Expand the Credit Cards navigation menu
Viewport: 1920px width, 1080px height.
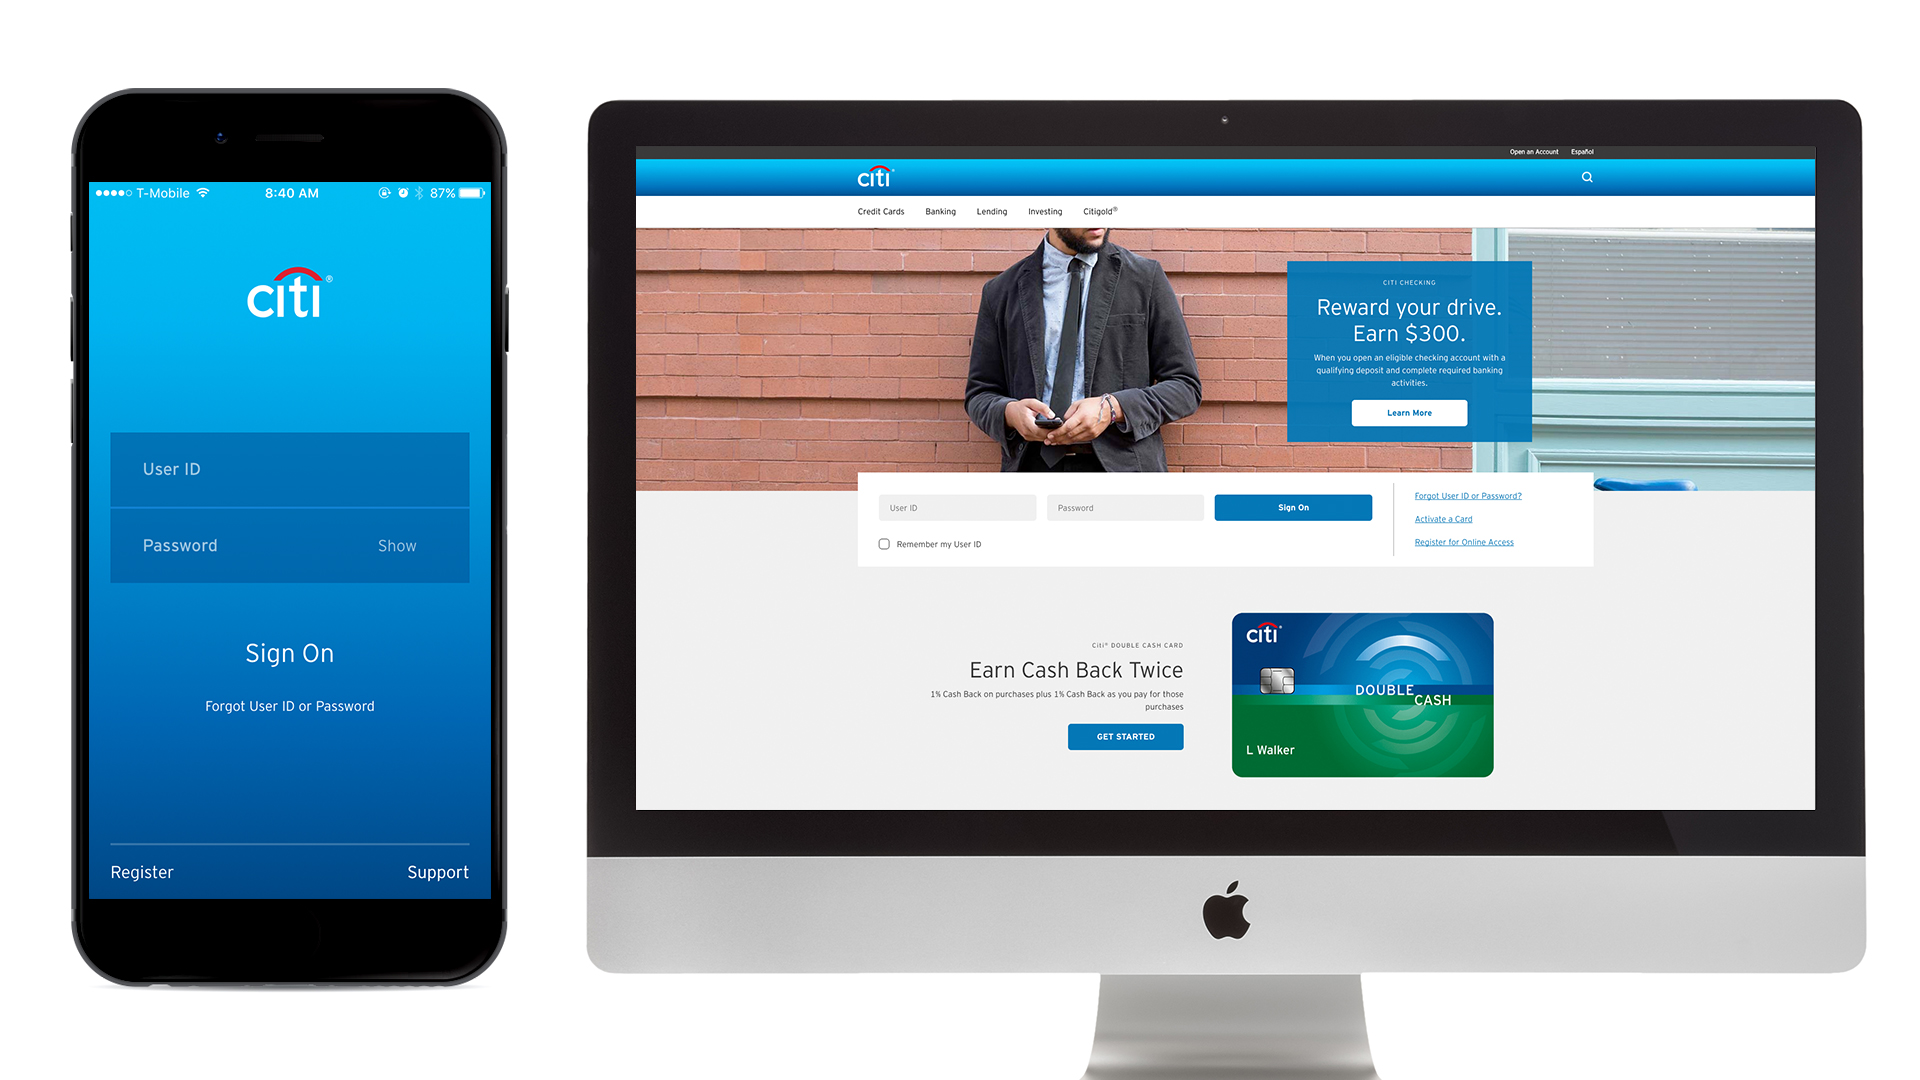click(x=882, y=211)
